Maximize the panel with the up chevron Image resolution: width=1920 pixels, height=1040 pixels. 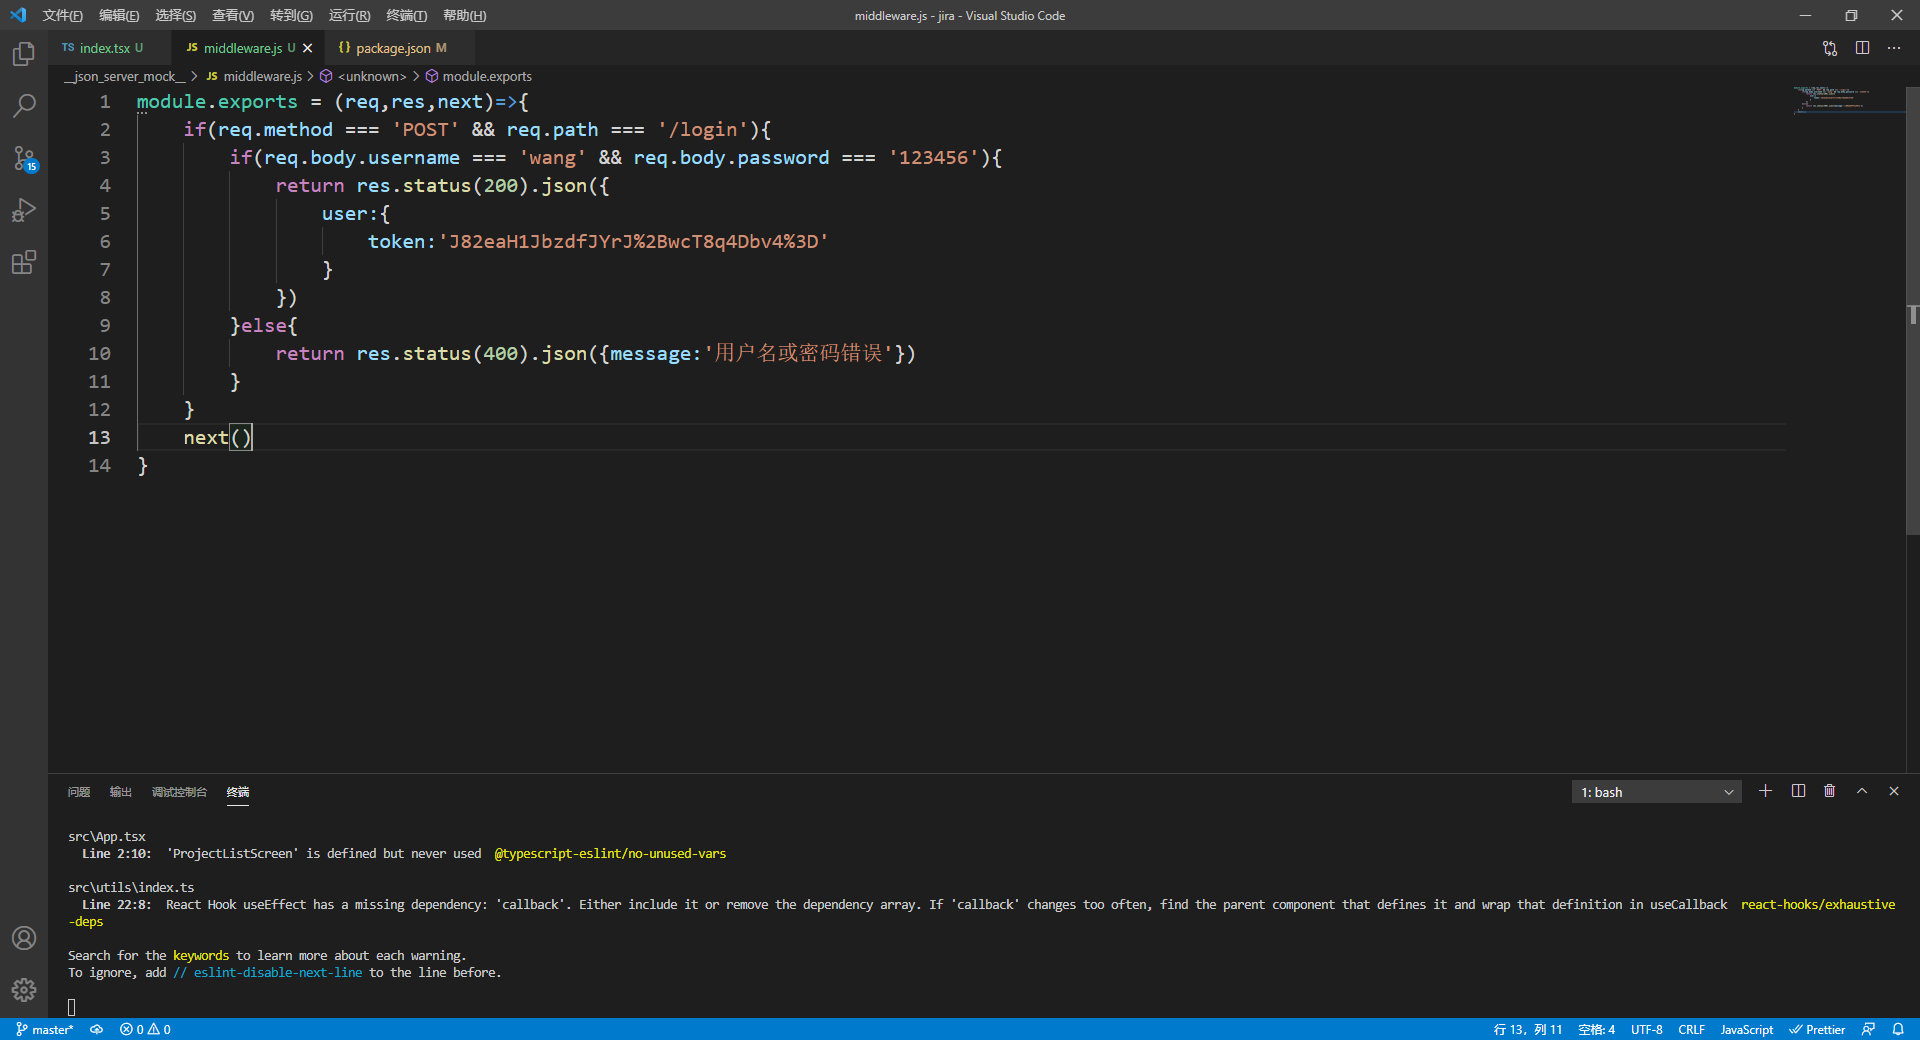click(x=1862, y=791)
